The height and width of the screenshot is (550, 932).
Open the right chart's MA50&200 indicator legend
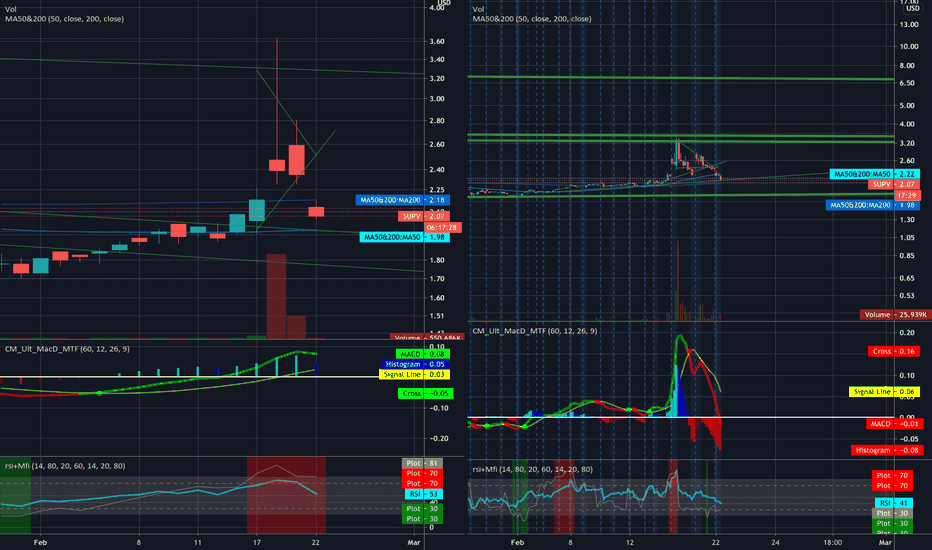pos(531,19)
